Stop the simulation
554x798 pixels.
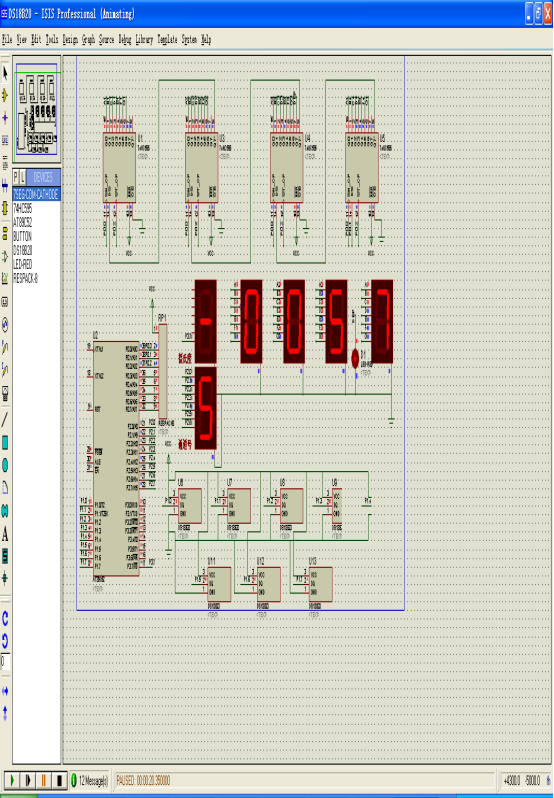pyautogui.click(x=60, y=780)
